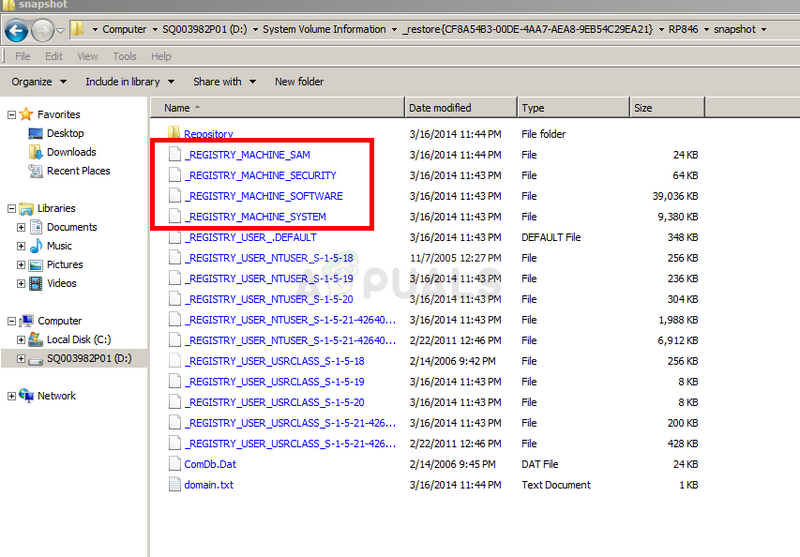Select Computer in the address breadcrumb
The height and width of the screenshot is (557, 800).
point(124,29)
